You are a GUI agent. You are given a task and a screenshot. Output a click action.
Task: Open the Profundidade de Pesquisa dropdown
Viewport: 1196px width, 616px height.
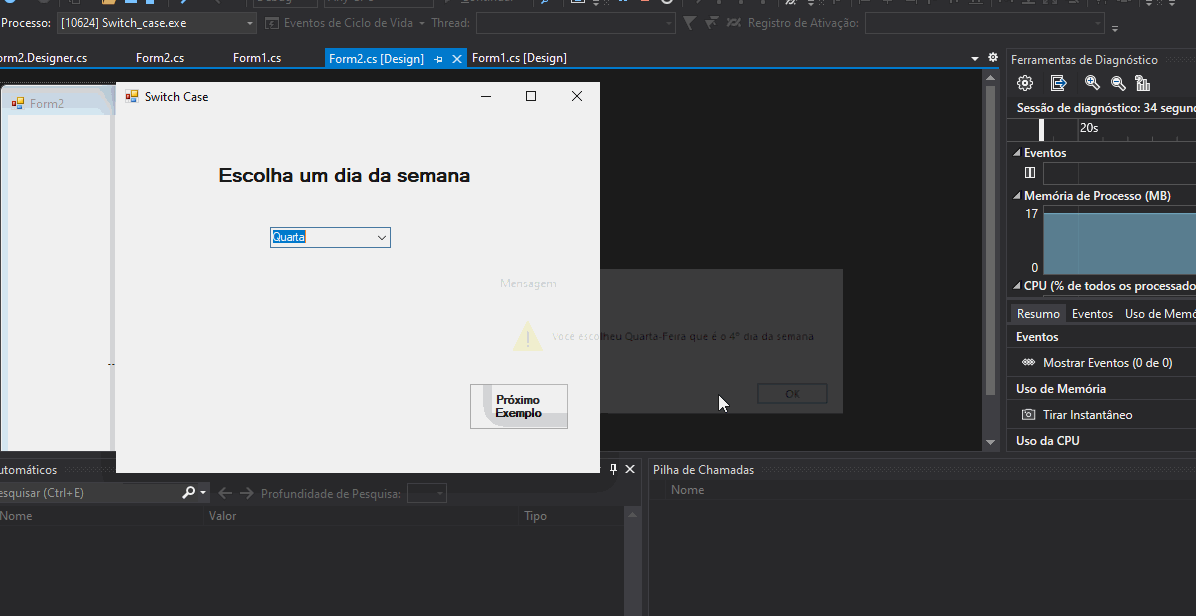pyautogui.click(x=440, y=494)
